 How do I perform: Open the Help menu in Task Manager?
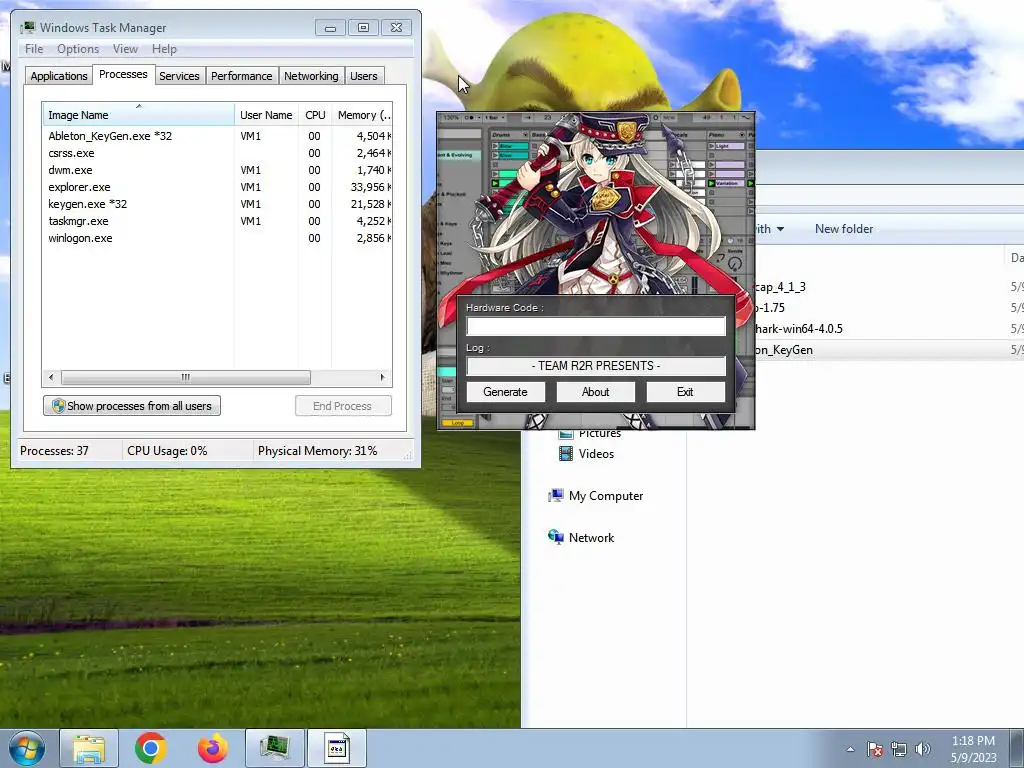click(x=164, y=49)
